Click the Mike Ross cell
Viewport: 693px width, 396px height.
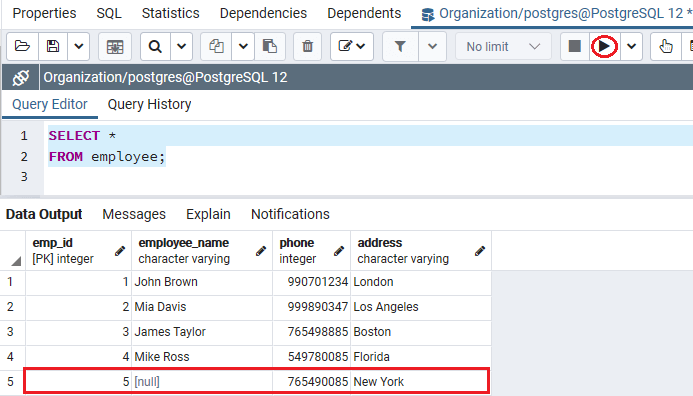(x=202, y=357)
